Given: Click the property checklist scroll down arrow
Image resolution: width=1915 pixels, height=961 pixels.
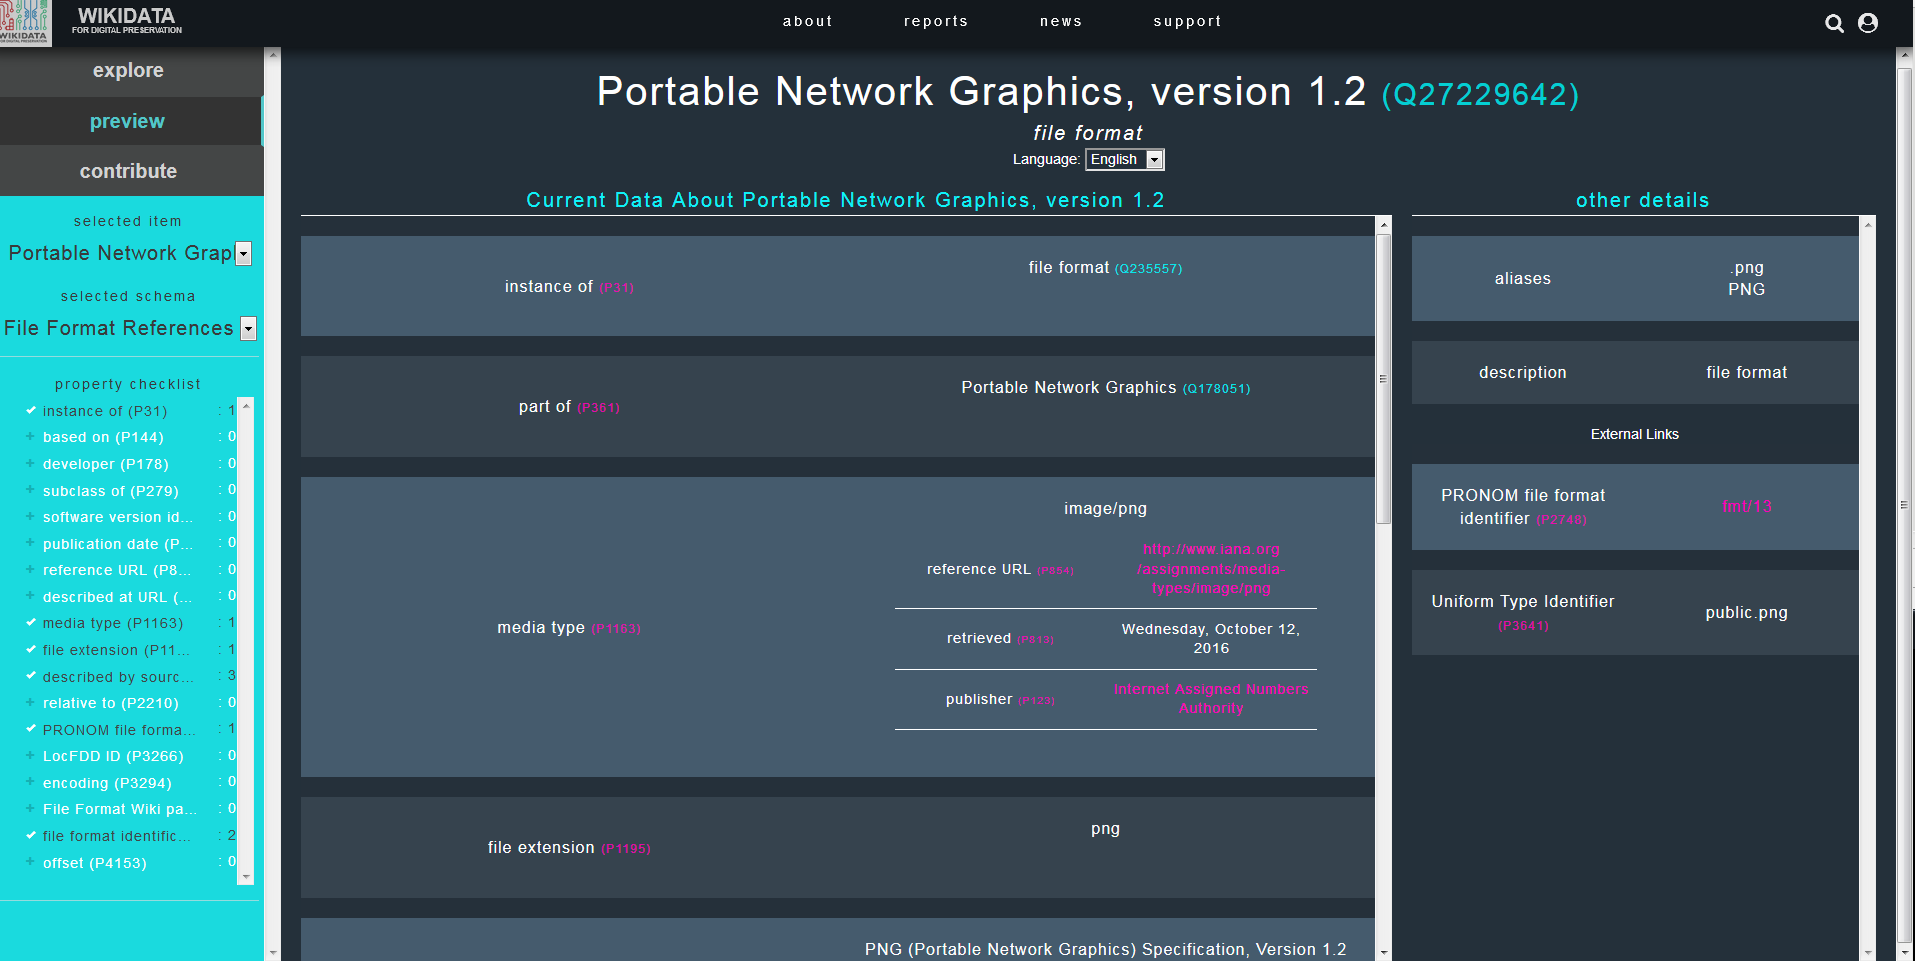Looking at the screenshot, I should 246,877.
